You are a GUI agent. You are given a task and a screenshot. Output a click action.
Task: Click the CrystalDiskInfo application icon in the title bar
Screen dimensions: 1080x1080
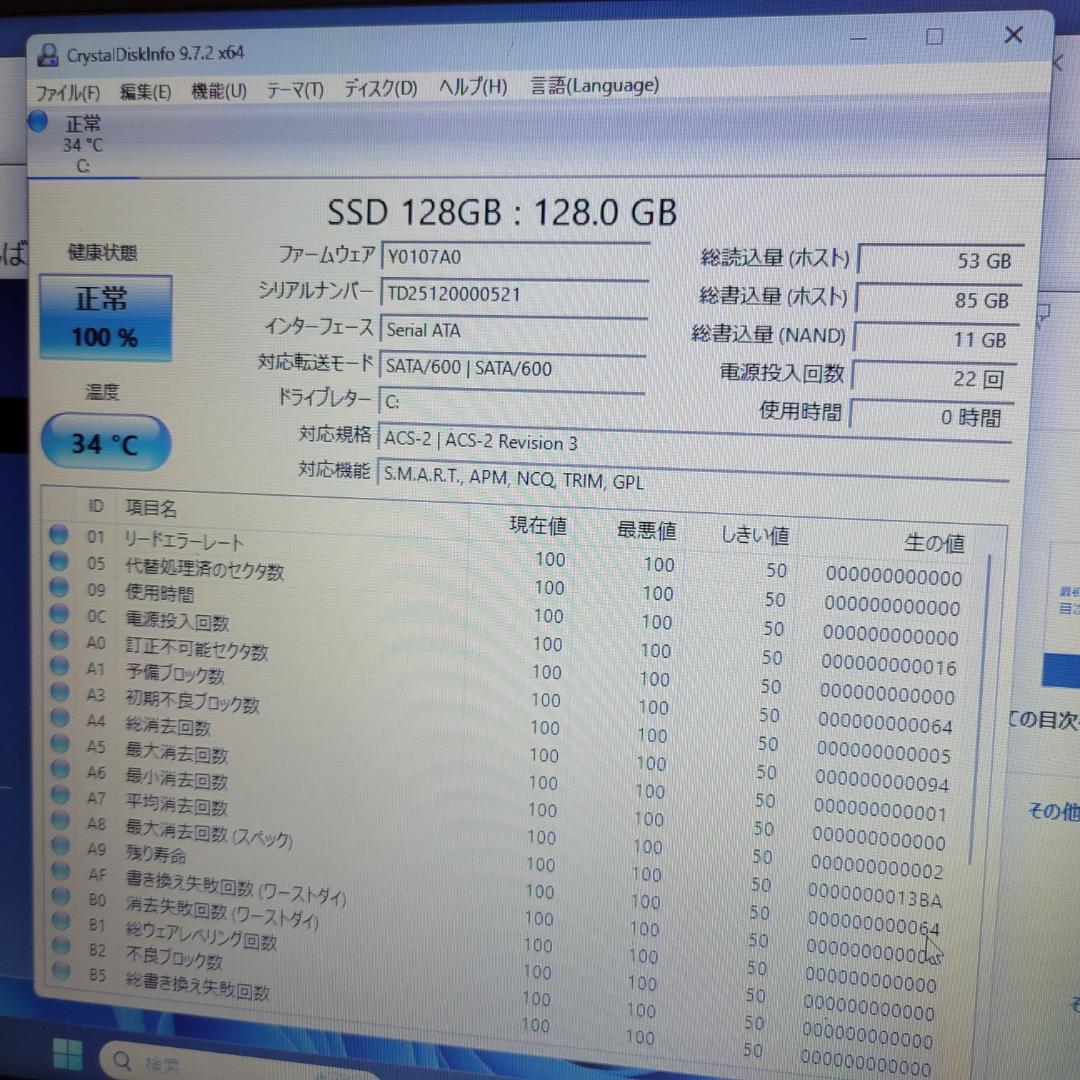tap(47, 54)
